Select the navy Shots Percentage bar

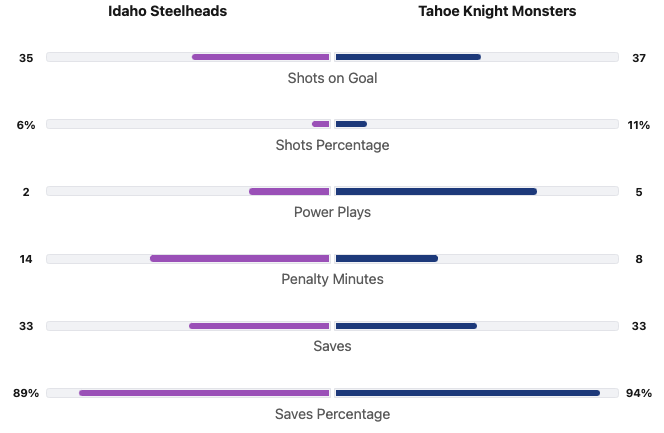[351, 124]
